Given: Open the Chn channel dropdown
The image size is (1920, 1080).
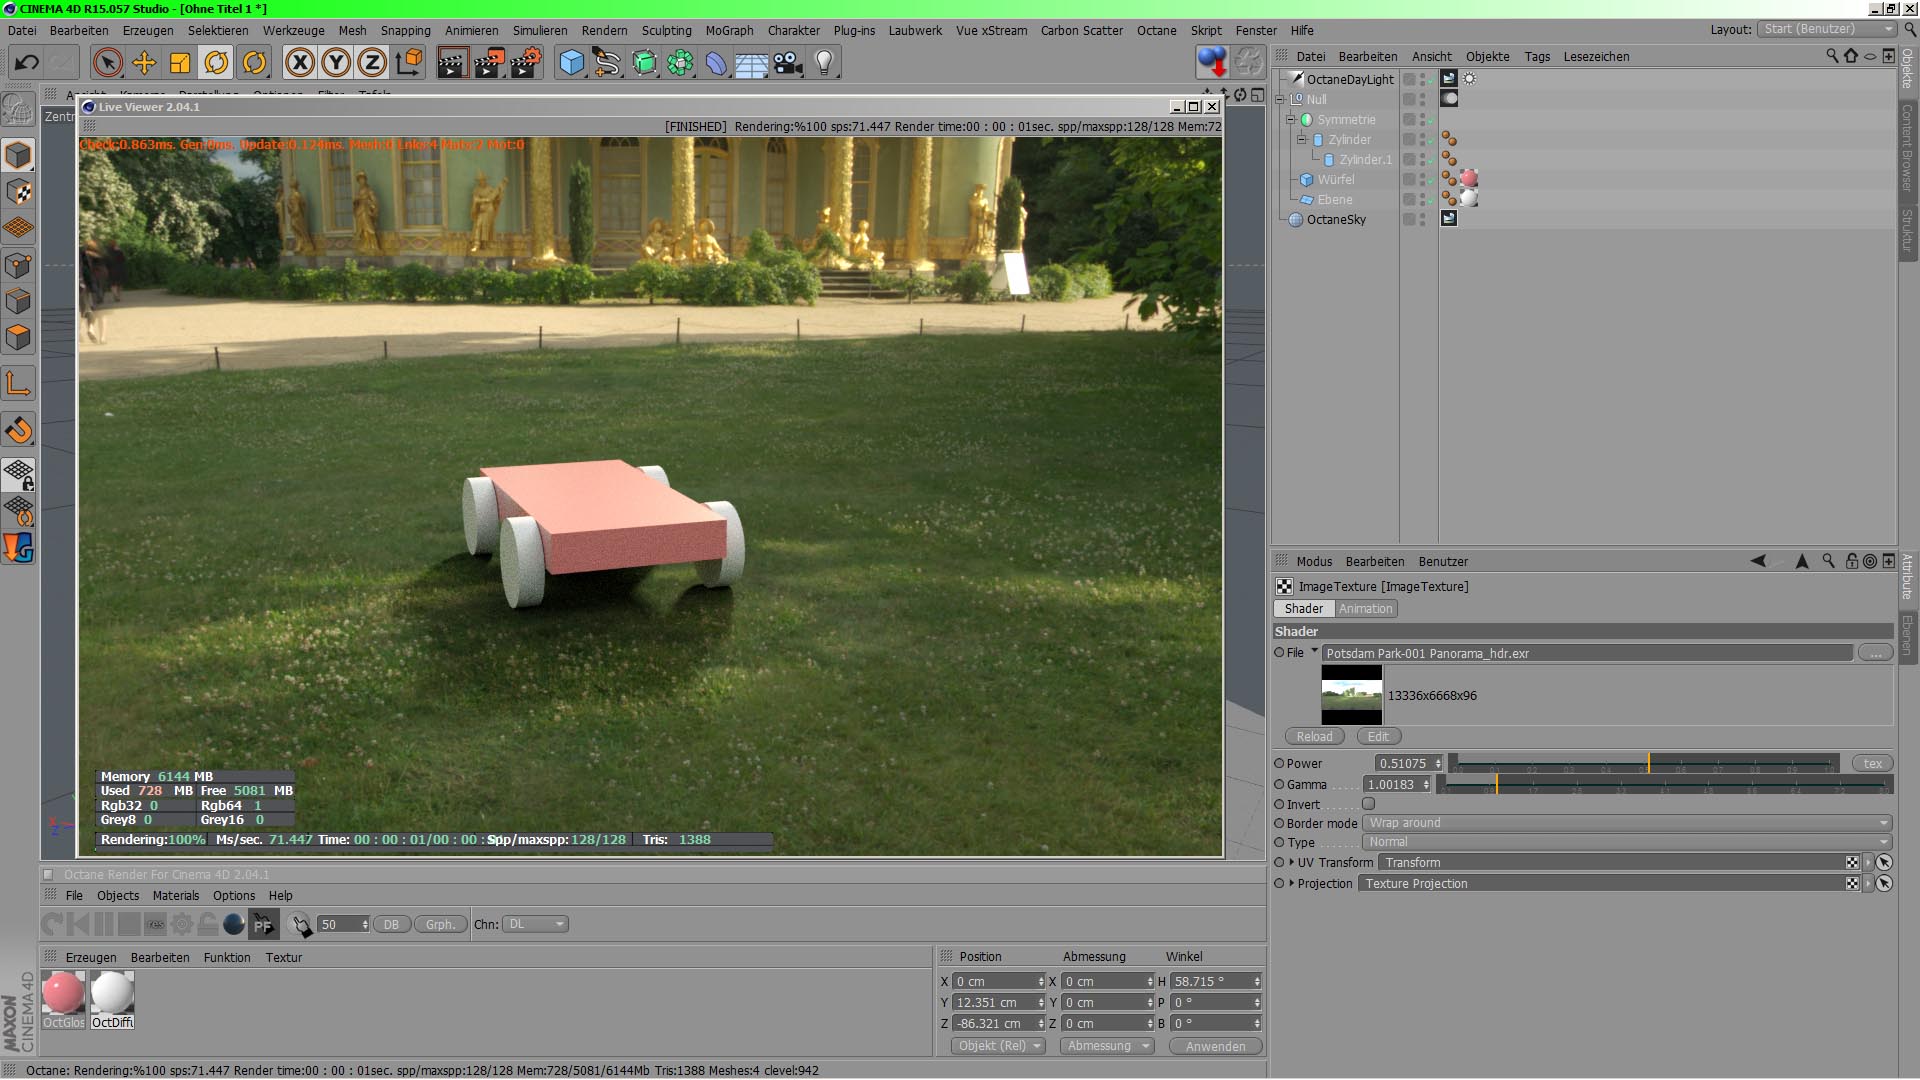Looking at the screenshot, I should (x=535, y=925).
